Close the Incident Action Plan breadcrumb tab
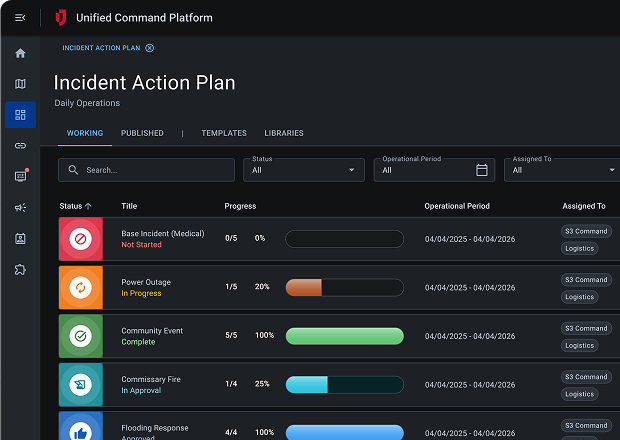 tap(150, 48)
